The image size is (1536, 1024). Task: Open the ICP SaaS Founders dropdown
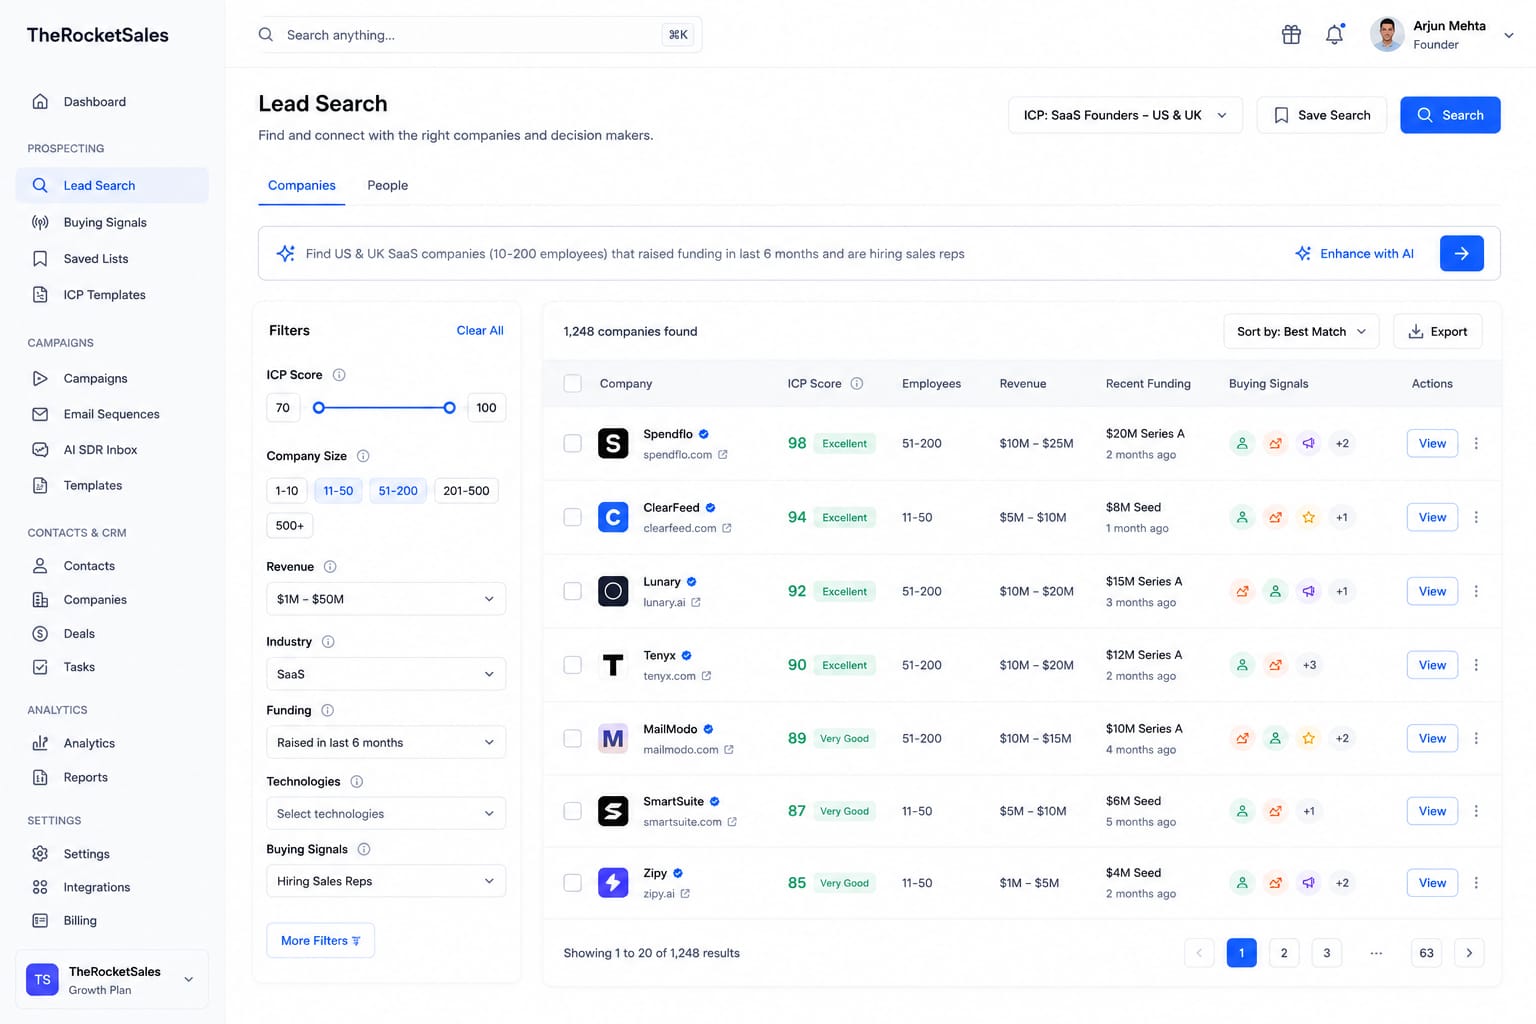coord(1125,115)
